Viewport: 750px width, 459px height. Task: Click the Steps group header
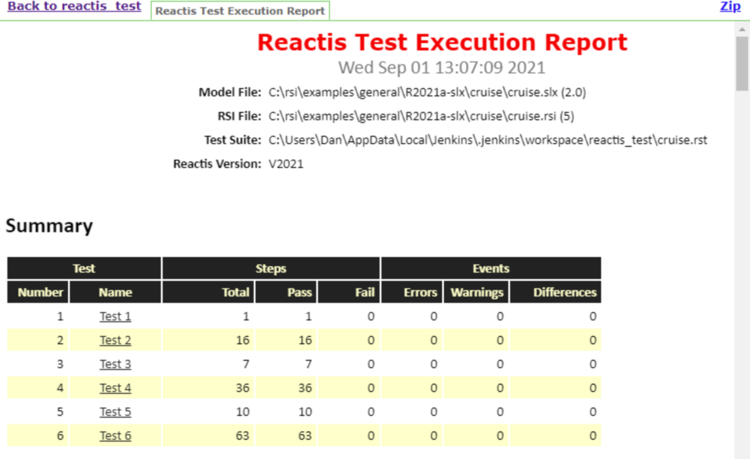(271, 268)
